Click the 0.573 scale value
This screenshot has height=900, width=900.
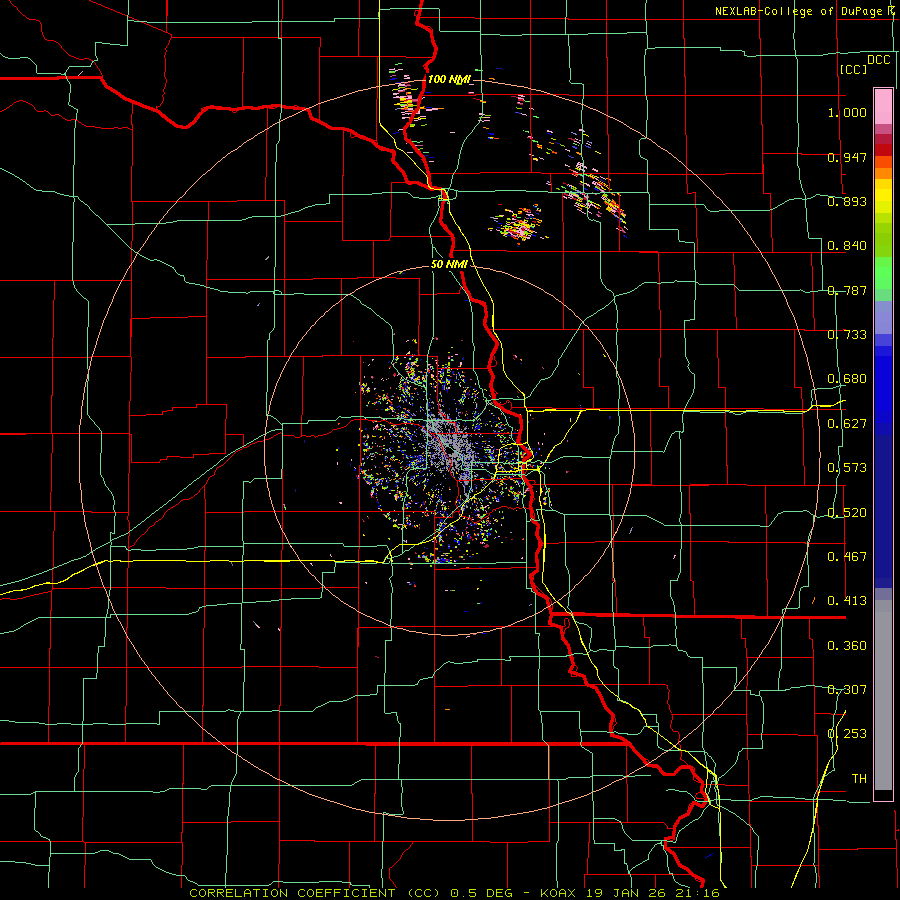(x=847, y=468)
